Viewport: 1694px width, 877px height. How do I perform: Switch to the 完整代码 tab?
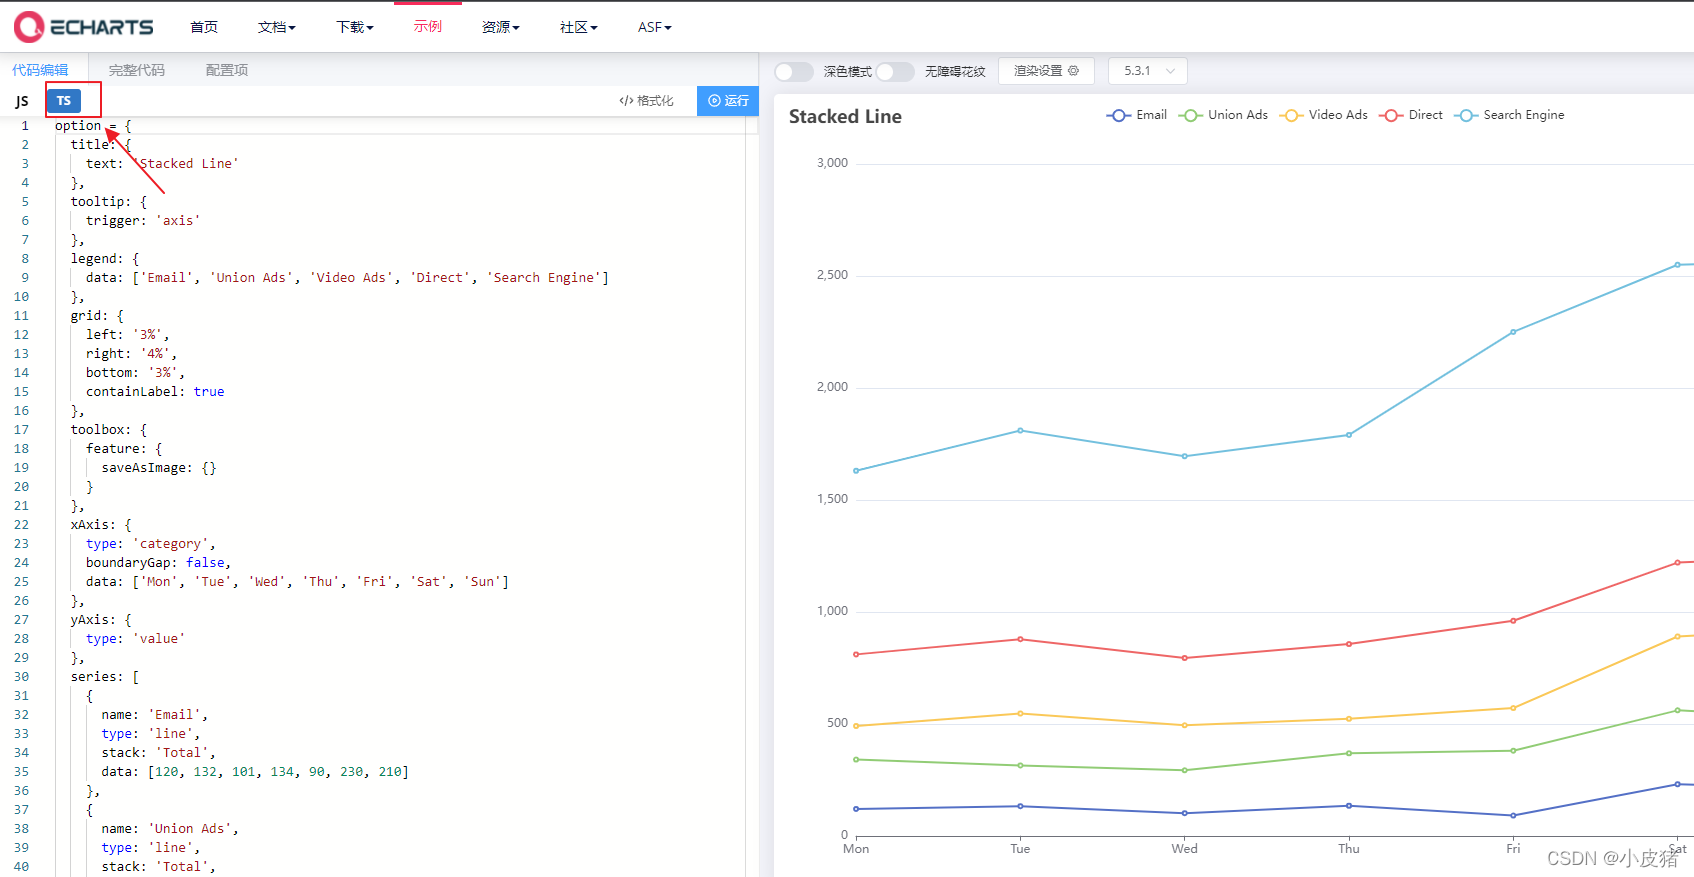click(137, 70)
